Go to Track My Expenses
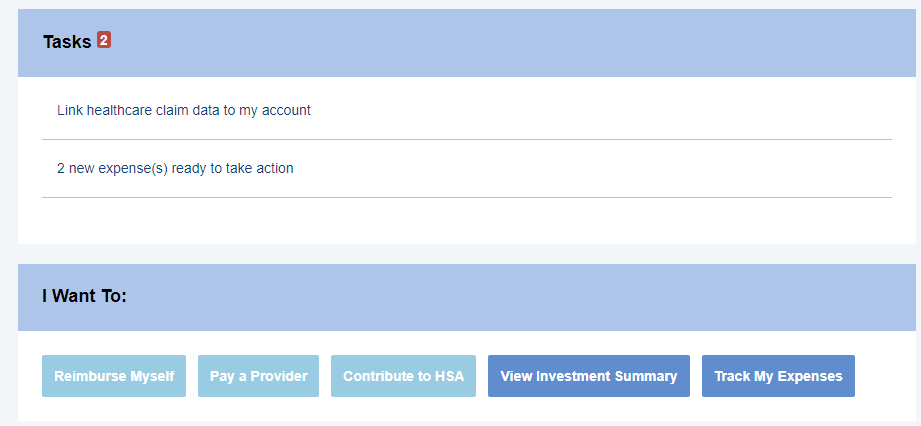This screenshot has width=921, height=426. (778, 376)
